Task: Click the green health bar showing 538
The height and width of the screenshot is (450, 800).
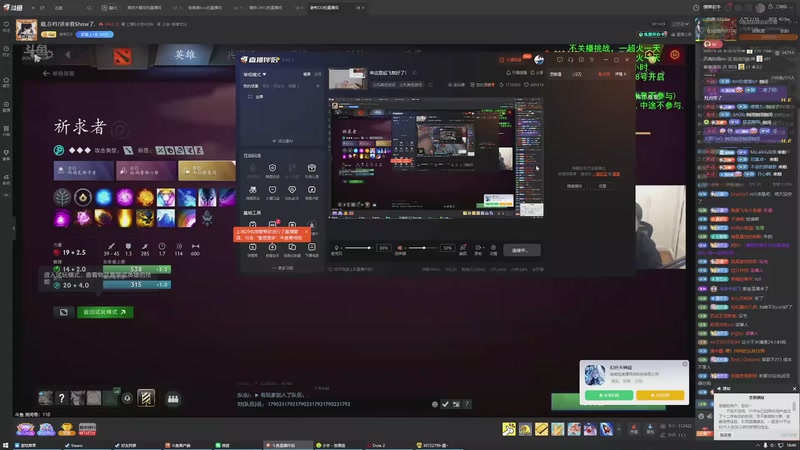Action: (137, 269)
